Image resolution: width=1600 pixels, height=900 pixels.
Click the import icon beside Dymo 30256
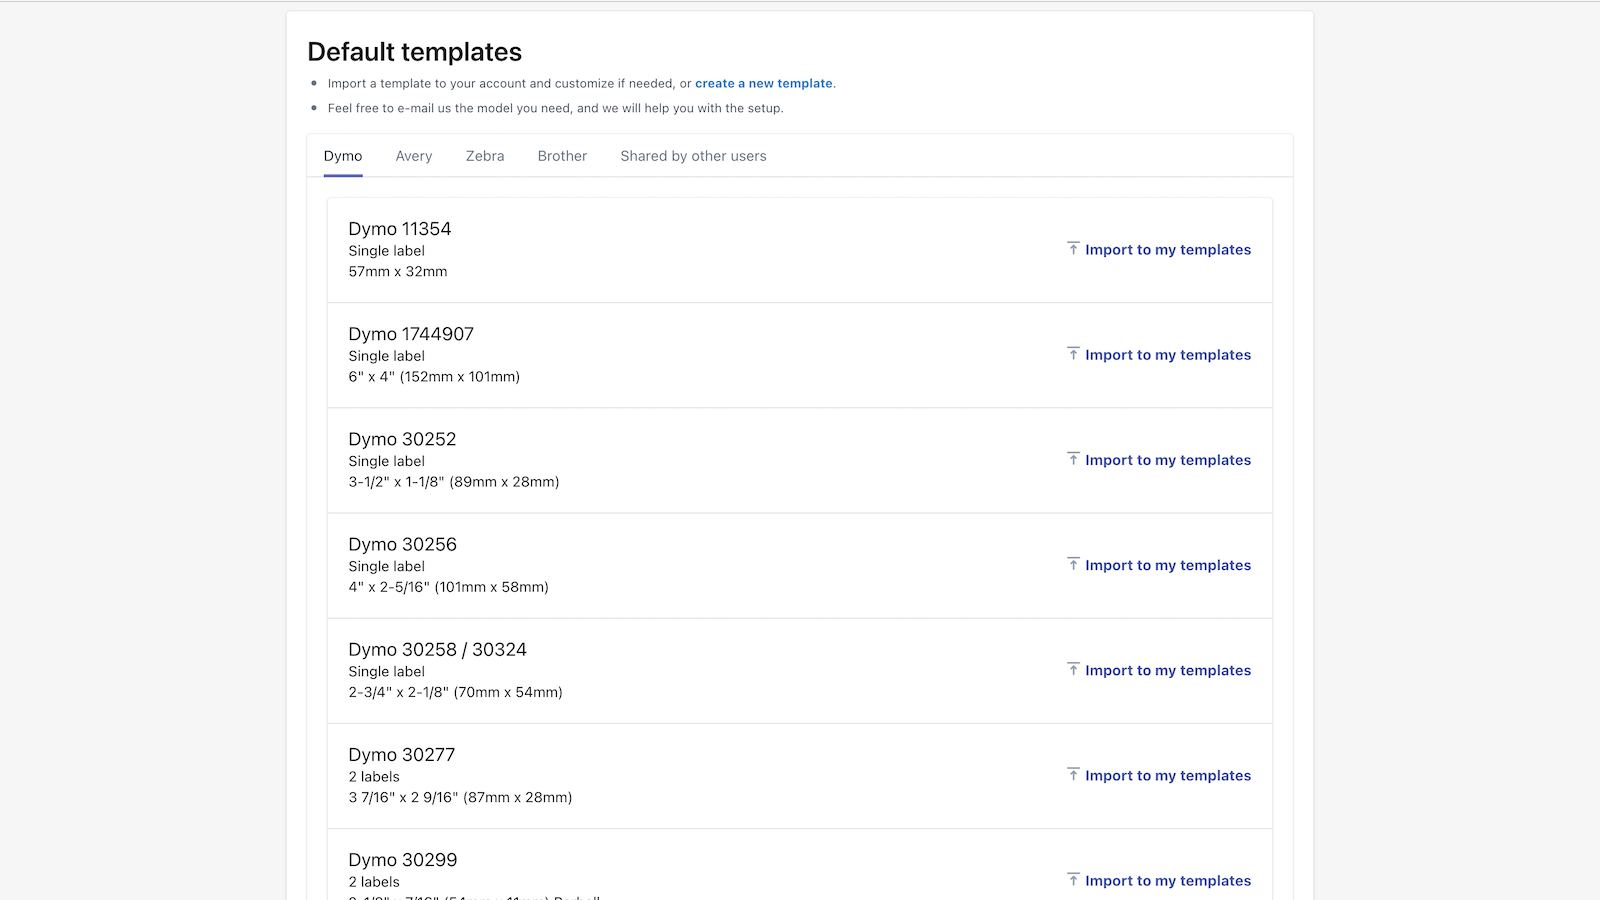1073,564
